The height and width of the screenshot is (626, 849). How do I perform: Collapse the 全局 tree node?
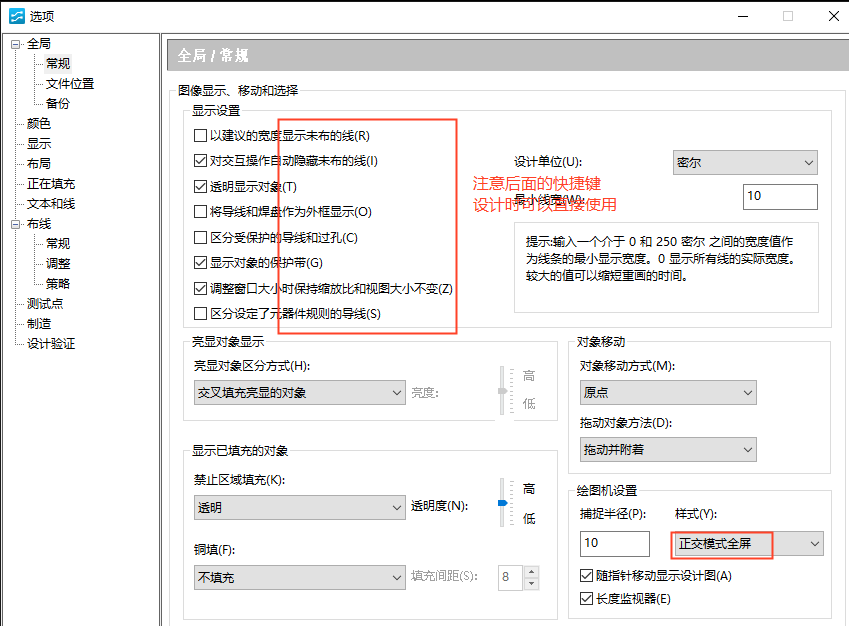(15, 42)
